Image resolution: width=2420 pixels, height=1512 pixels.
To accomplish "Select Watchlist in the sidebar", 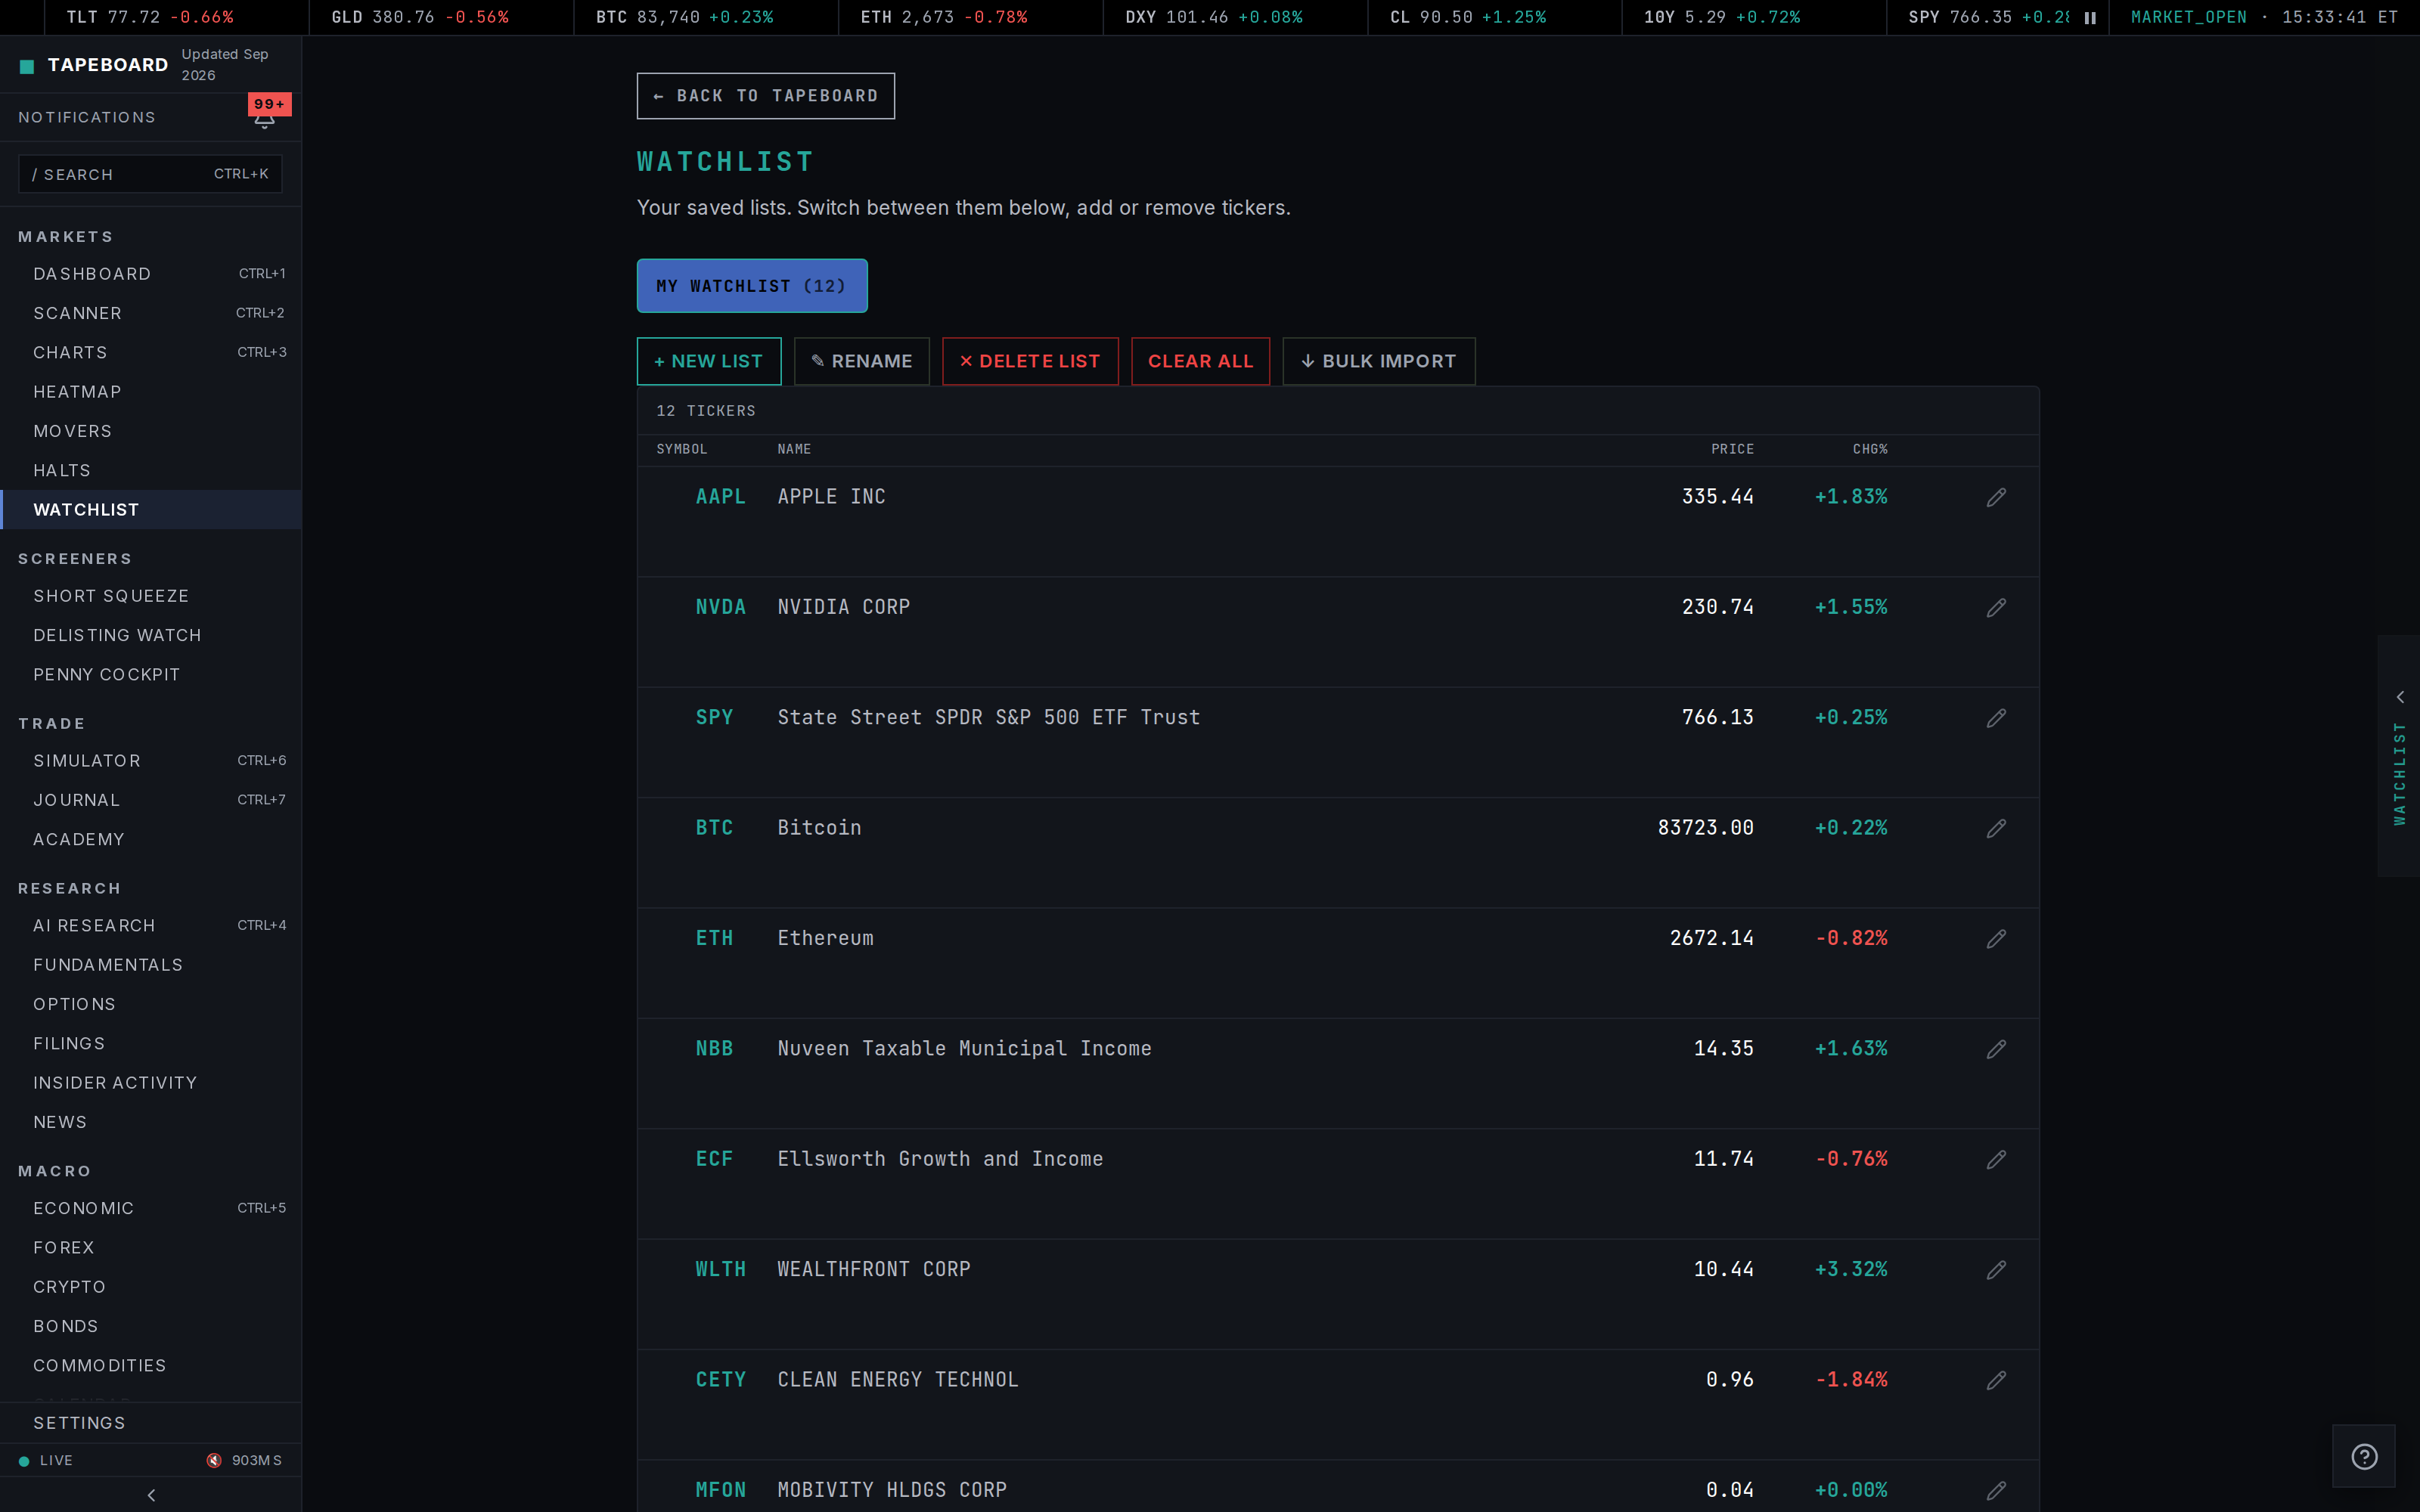I will coord(151,510).
